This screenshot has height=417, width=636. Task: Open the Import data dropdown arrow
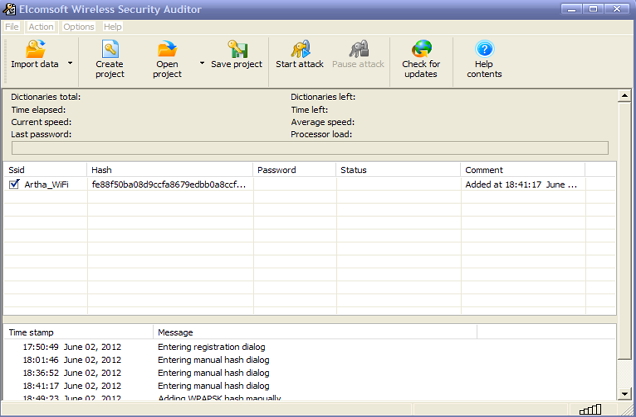point(70,63)
